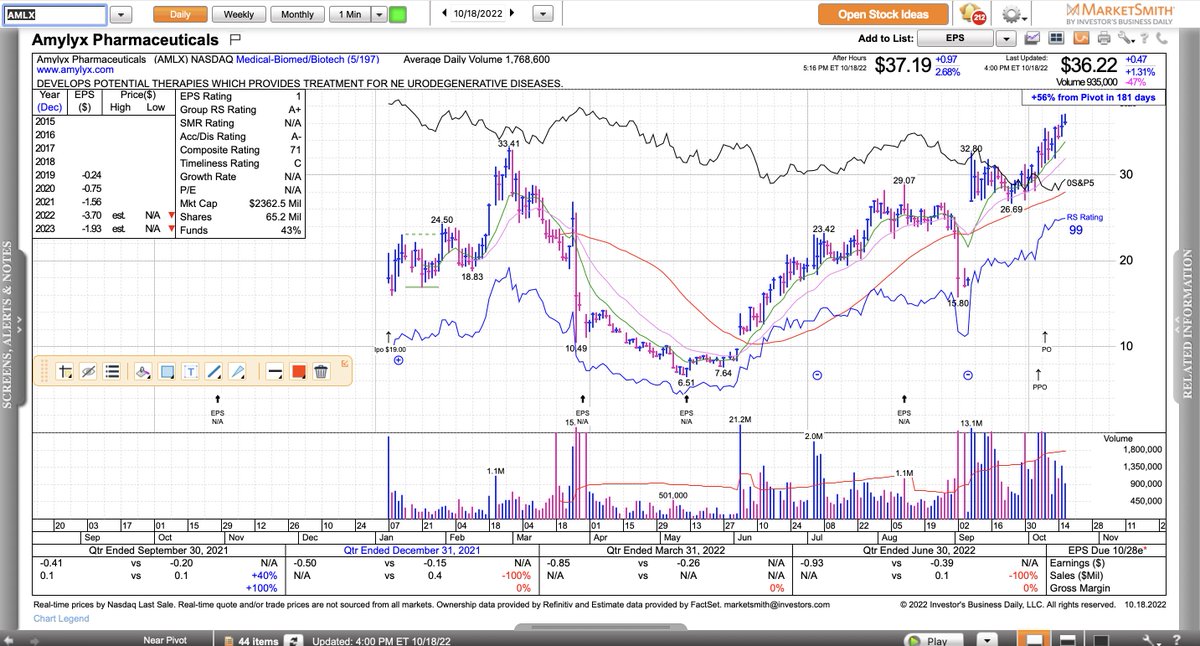Click the plus circle marker under IPO

click(398, 360)
